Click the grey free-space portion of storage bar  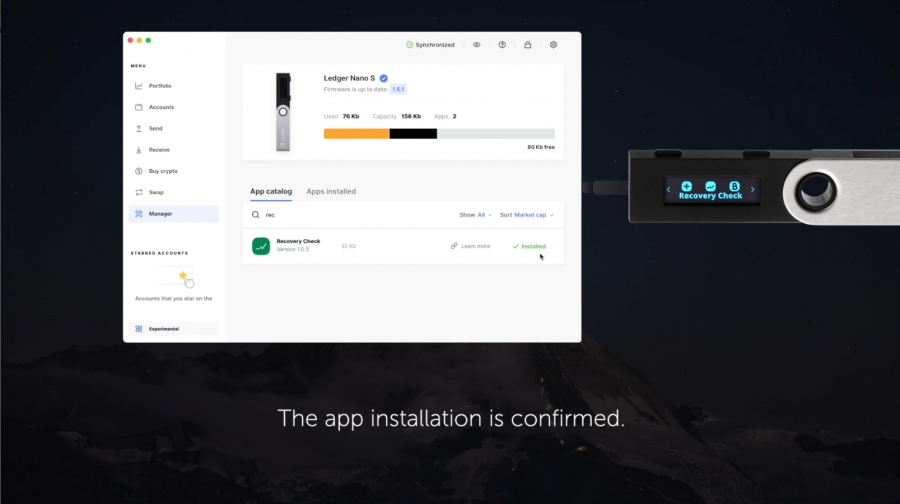[x=496, y=134]
